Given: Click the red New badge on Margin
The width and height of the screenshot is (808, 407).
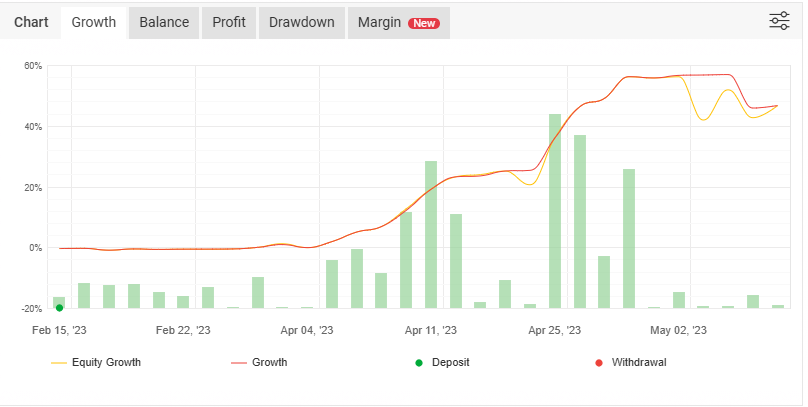Looking at the screenshot, I should (x=424, y=23).
